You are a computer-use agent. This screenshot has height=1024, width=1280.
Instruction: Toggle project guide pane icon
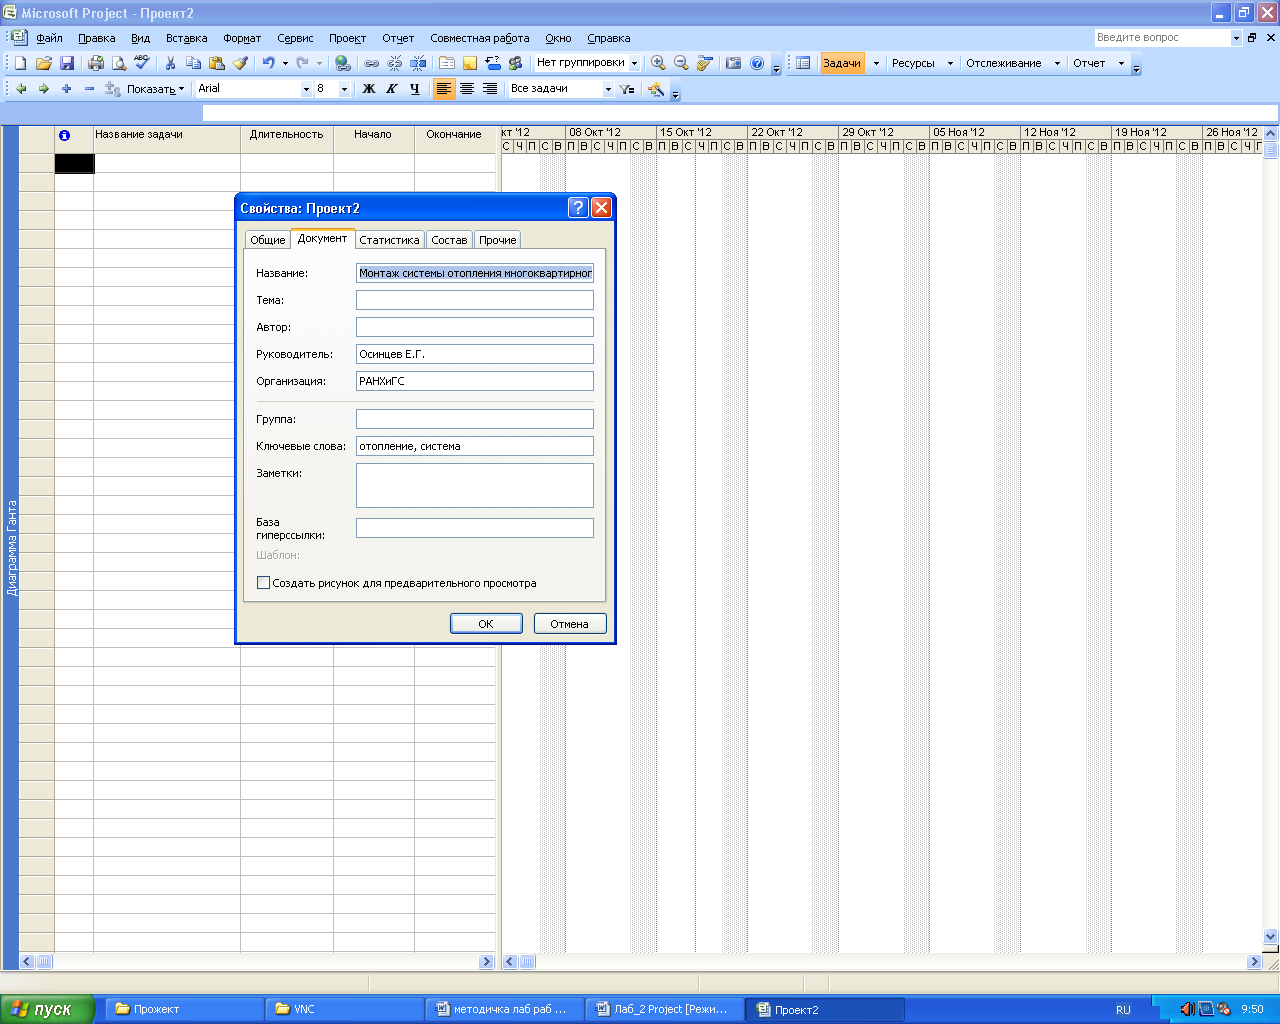(x=803, y=63)
